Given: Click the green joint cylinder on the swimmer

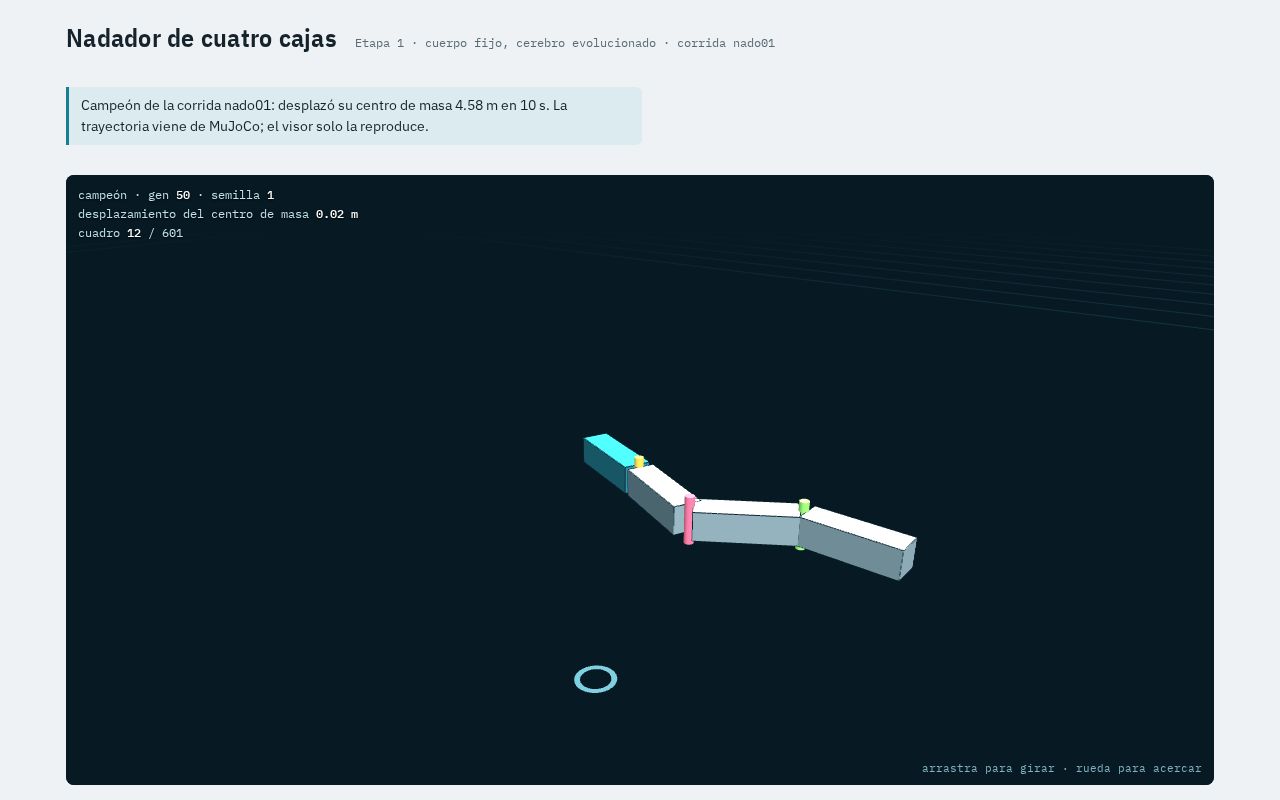Looking at the screenshot, I should tap(803, 507).
